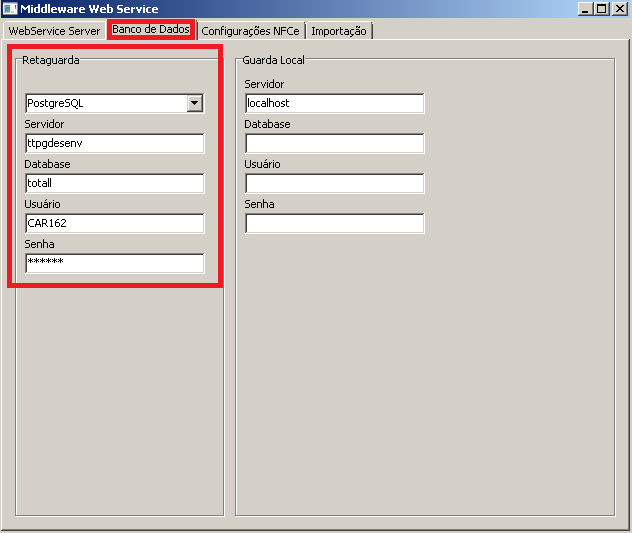
Task: Click the empty Guarda Local Database field
Action: pyautogui.click(x=334, y=143)
